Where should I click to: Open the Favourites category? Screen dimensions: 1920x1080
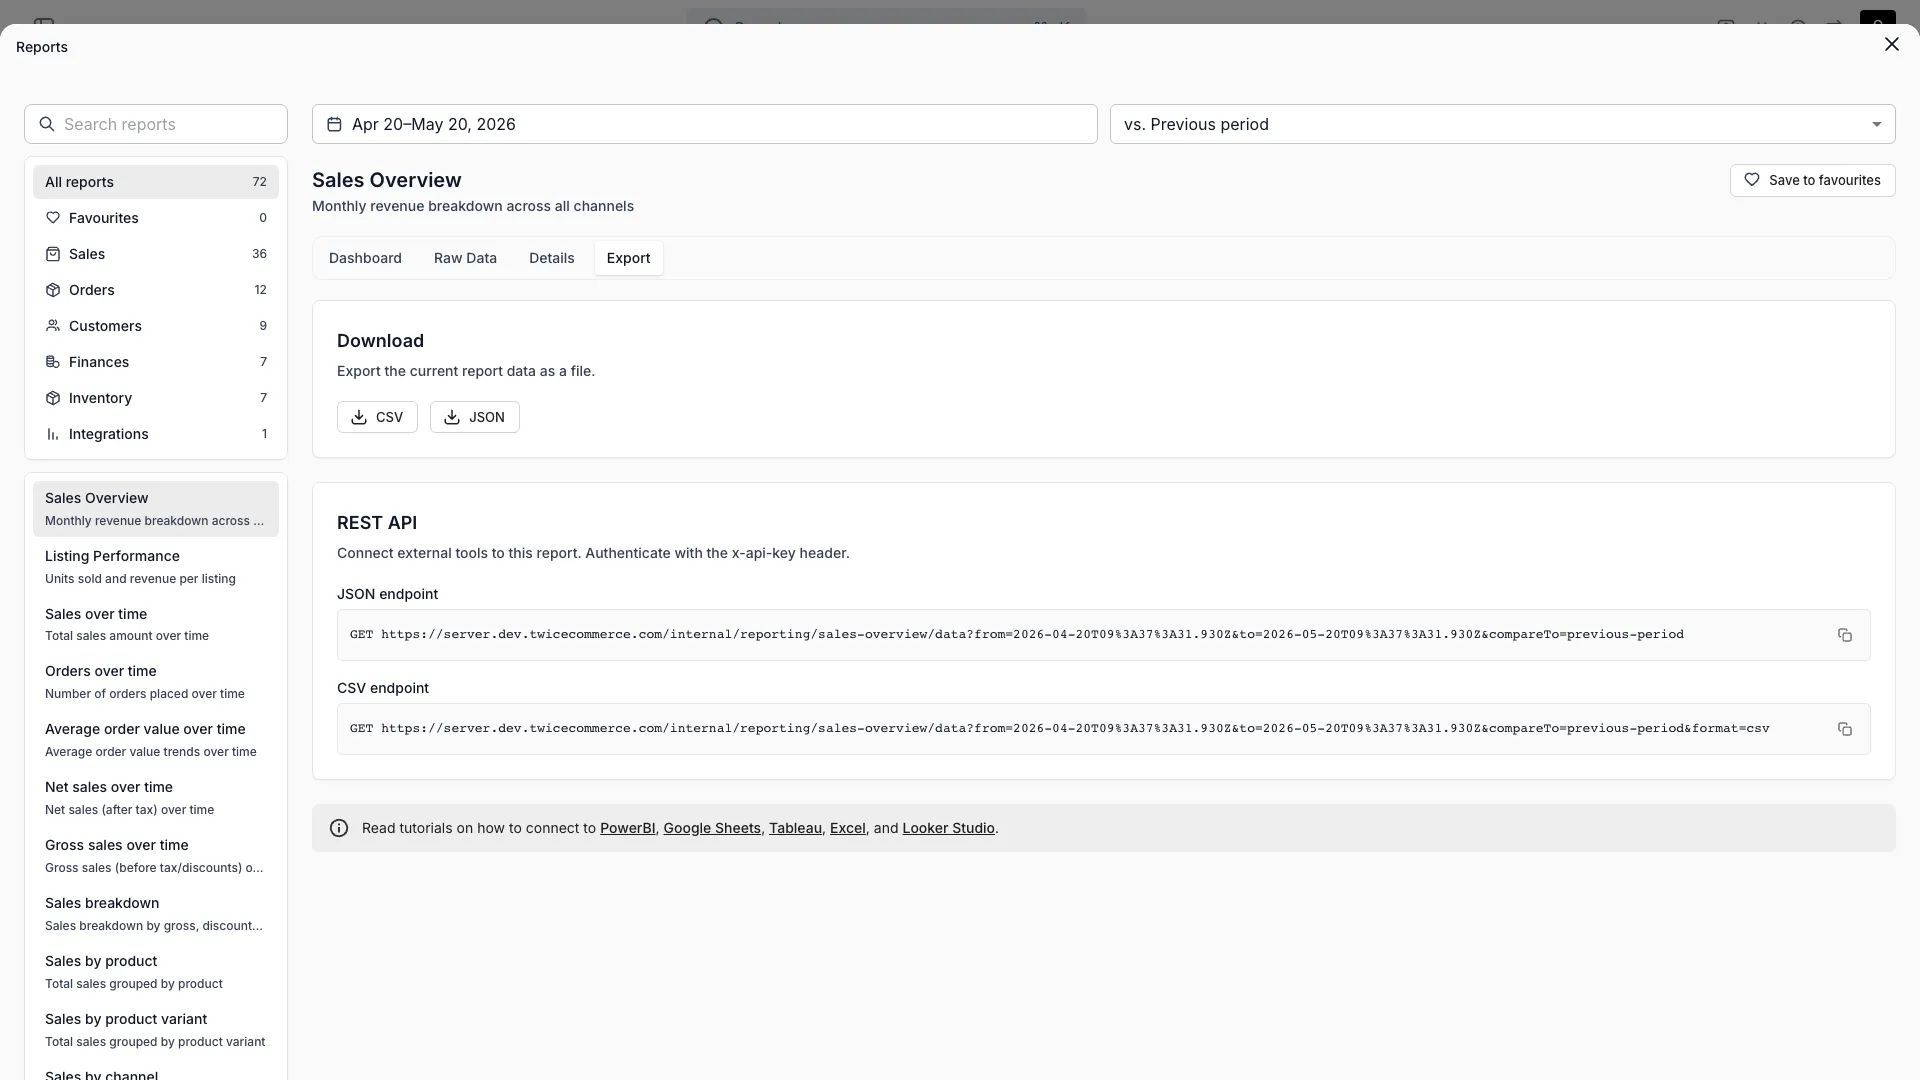coord(156,218)
